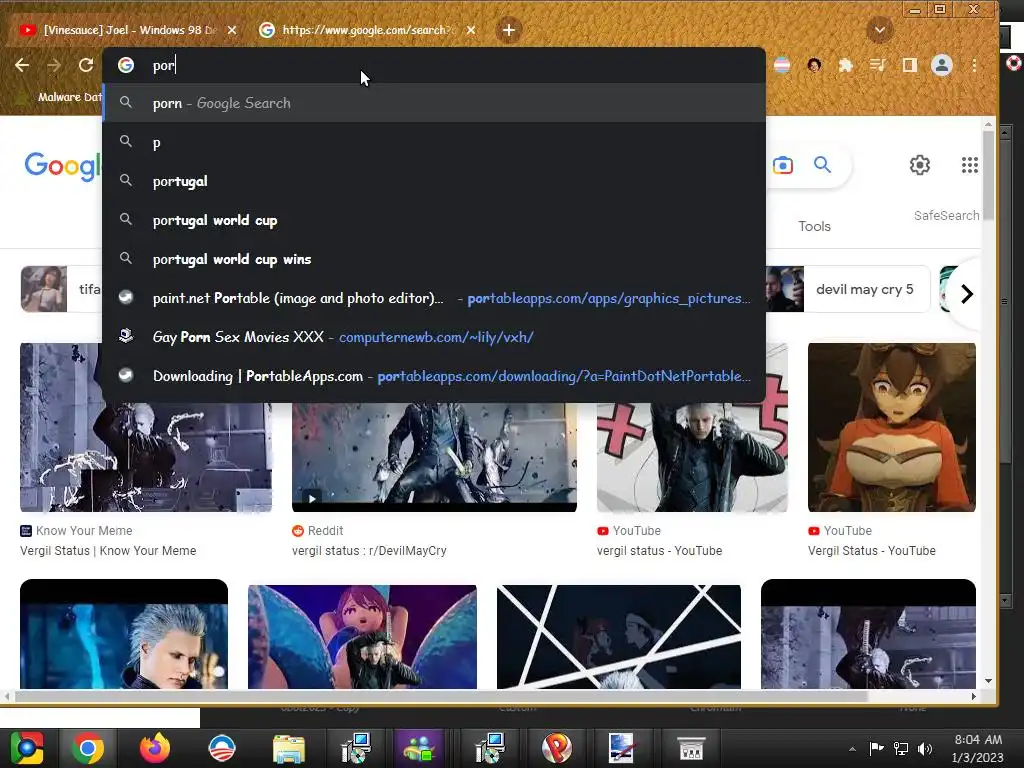The width and height of the screenshot is (1024, 768).
Task: Open the red P taskbar app
Action: pyautogui.click(x=556, y=748)
